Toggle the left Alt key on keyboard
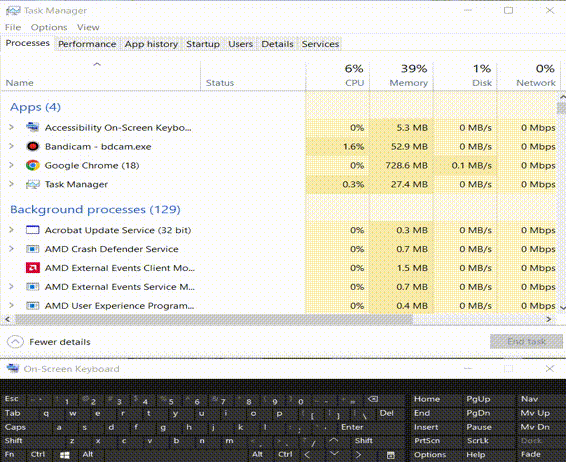 point(88,454)
